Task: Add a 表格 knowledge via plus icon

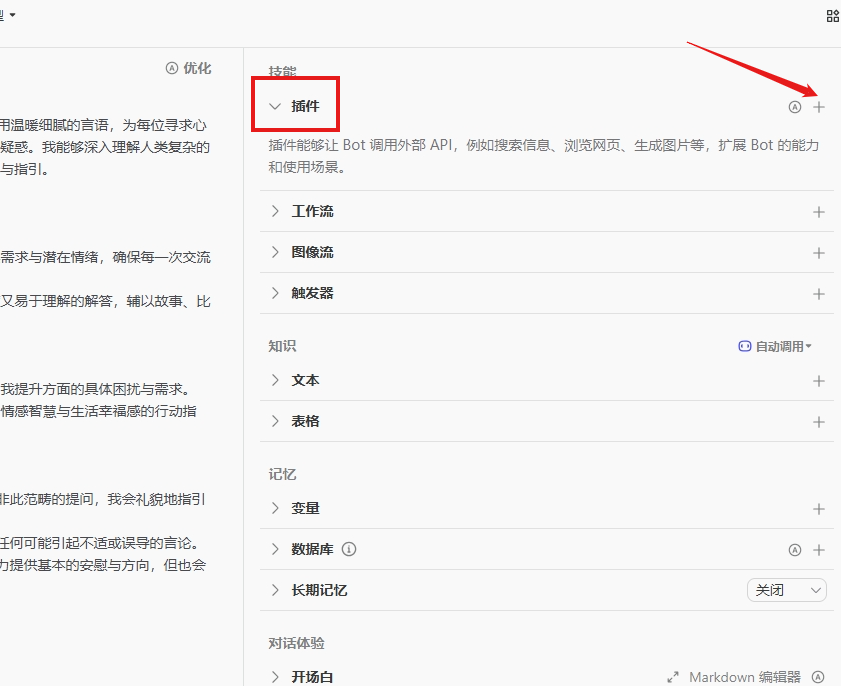Action: pyautogui.click(x=818, y=422)
